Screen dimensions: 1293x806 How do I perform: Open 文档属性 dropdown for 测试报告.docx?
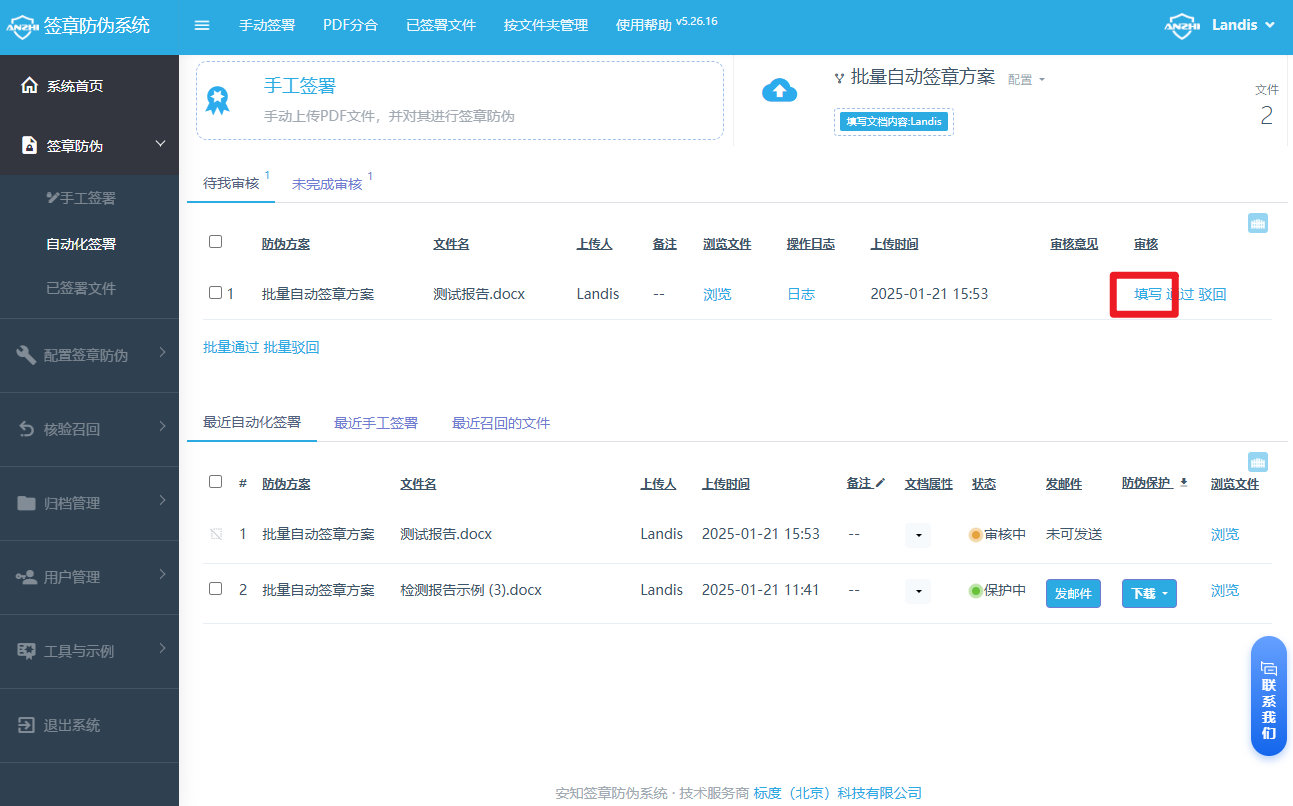click(x=917, y=535)
